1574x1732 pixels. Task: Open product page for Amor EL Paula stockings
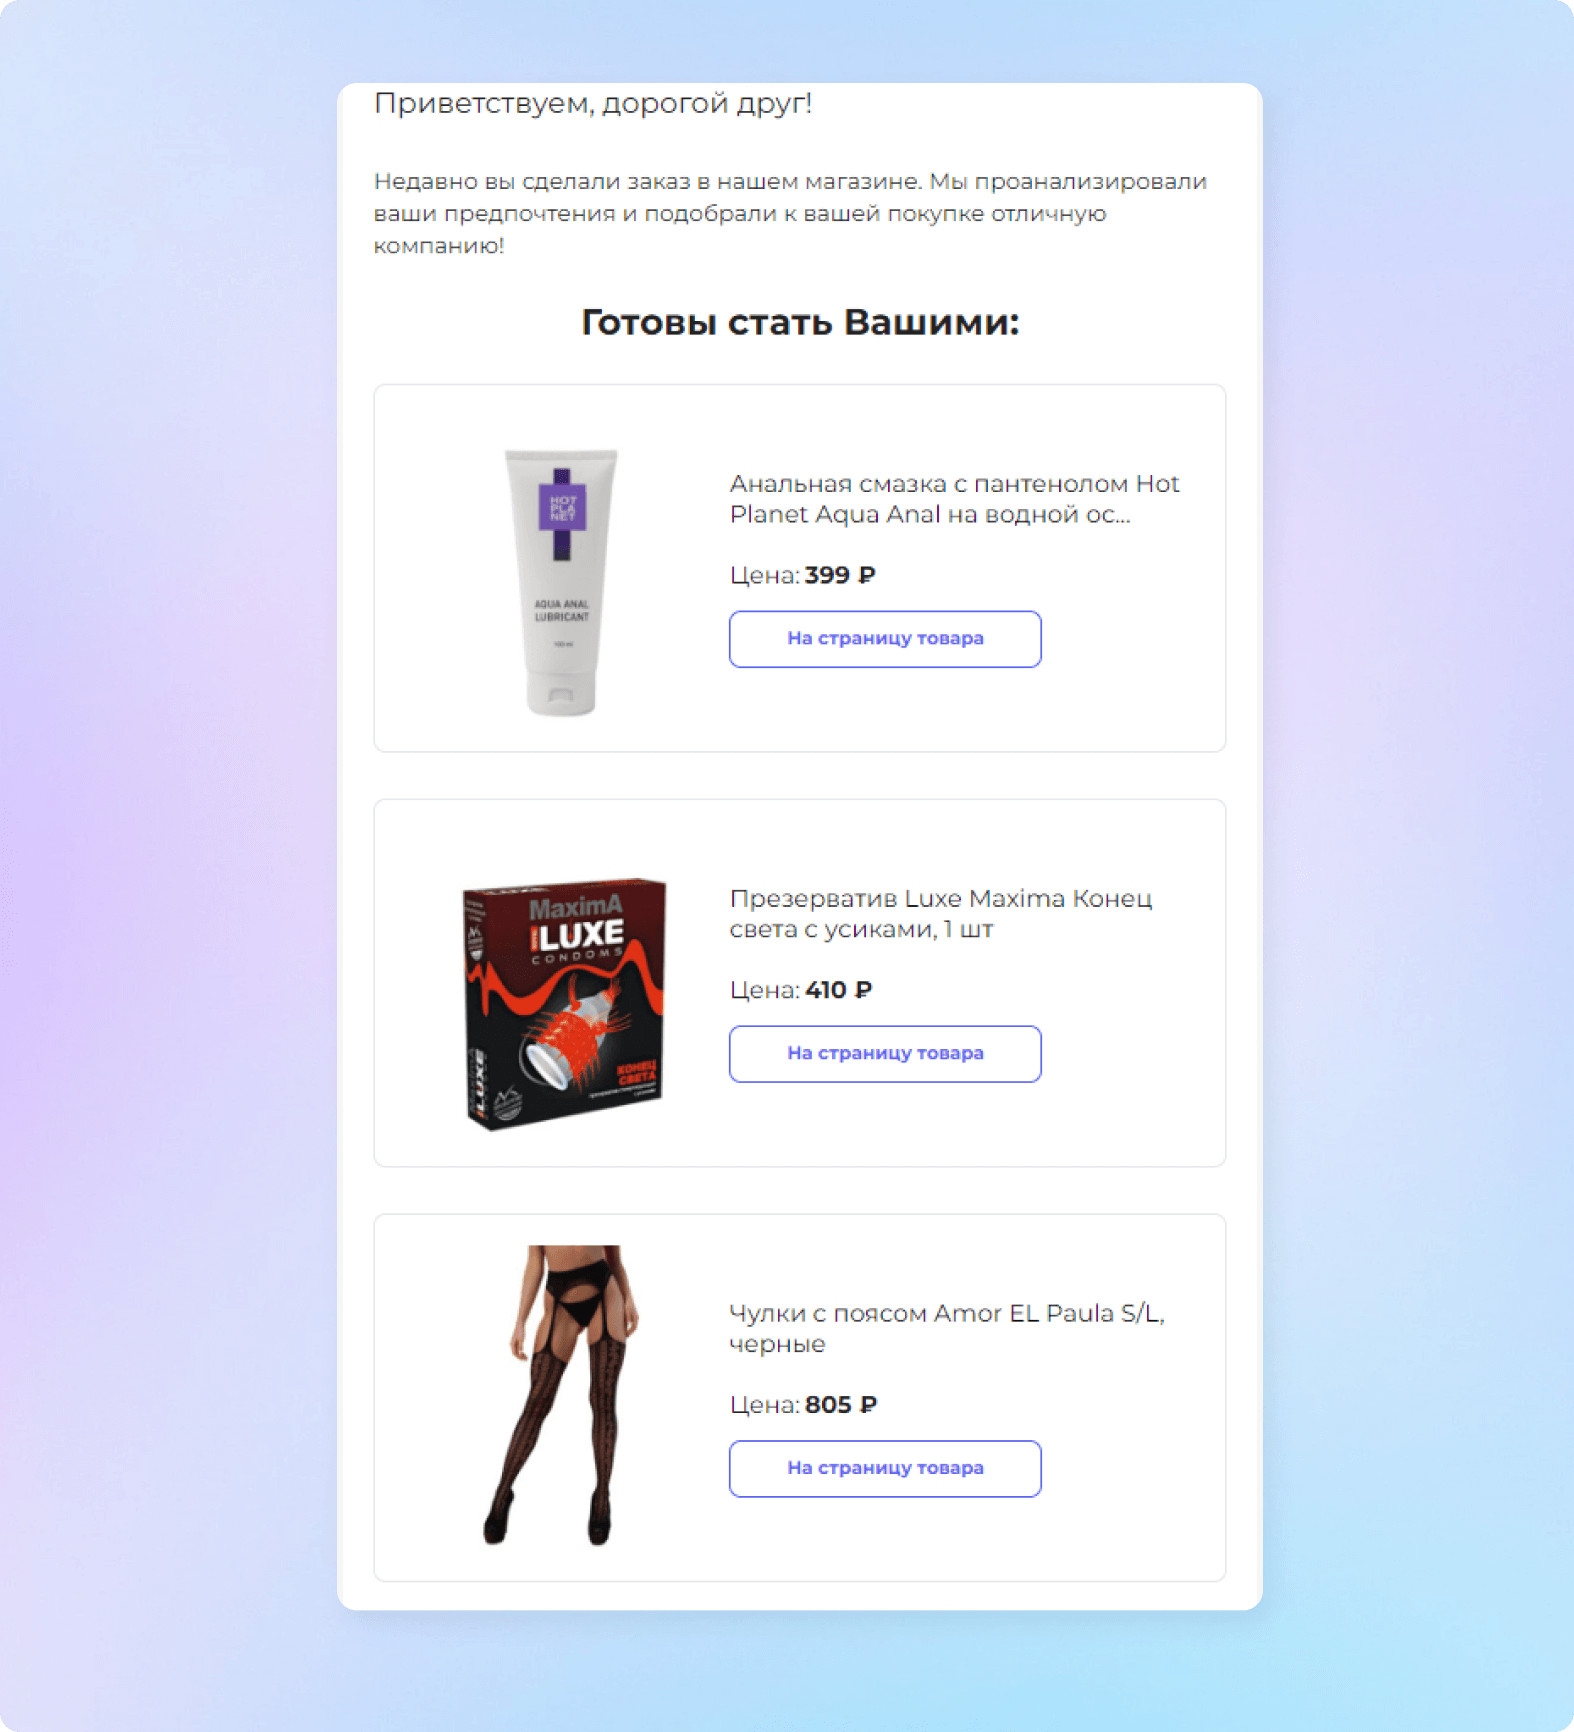pyautogui.click(x=885, y=1469)
